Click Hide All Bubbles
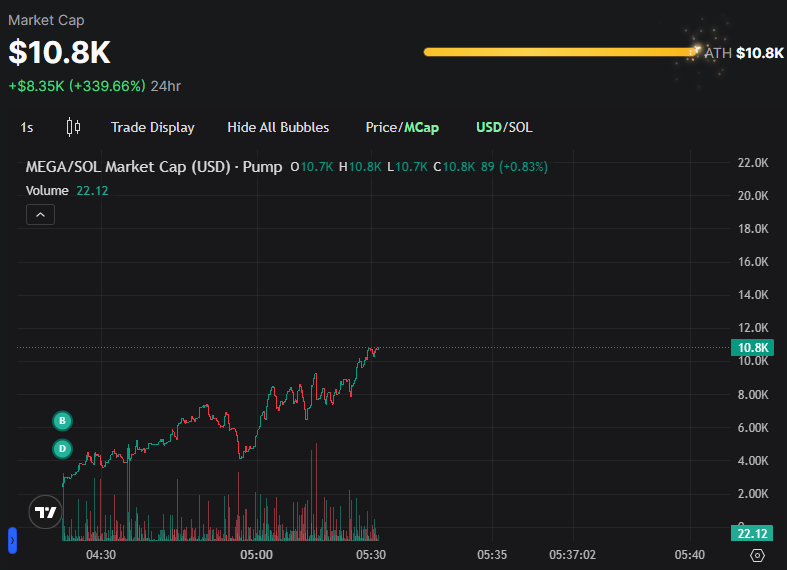The image size is (787, 570). (x=278, y=127)
